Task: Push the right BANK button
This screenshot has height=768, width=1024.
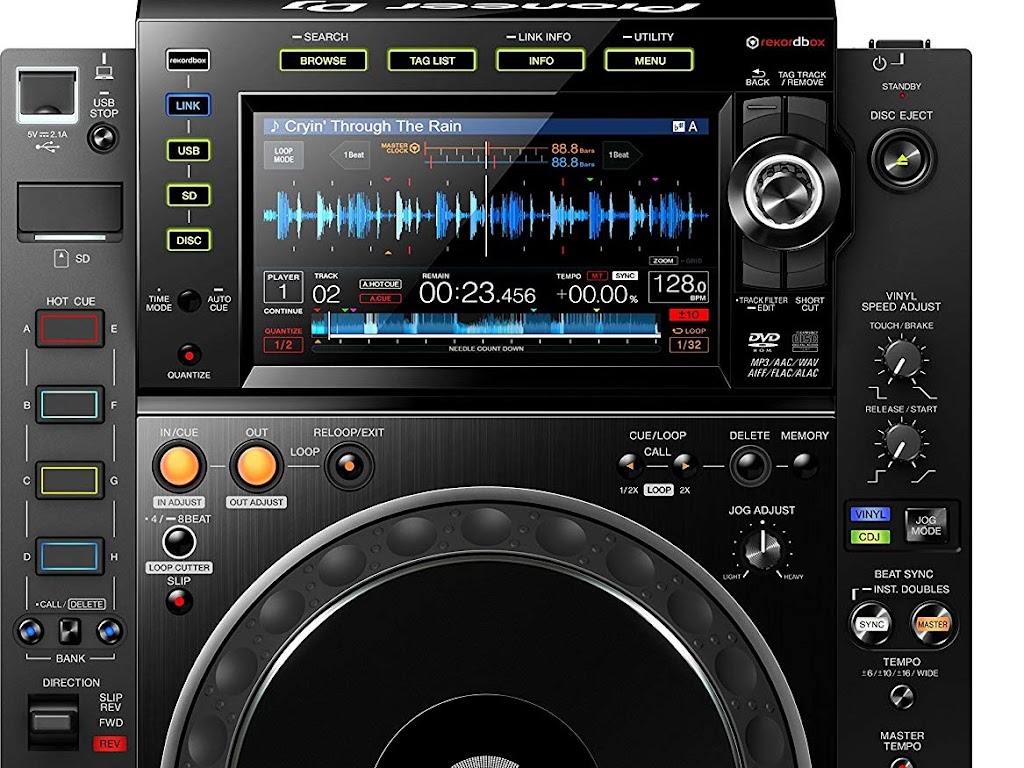Action: pos(110,632)
